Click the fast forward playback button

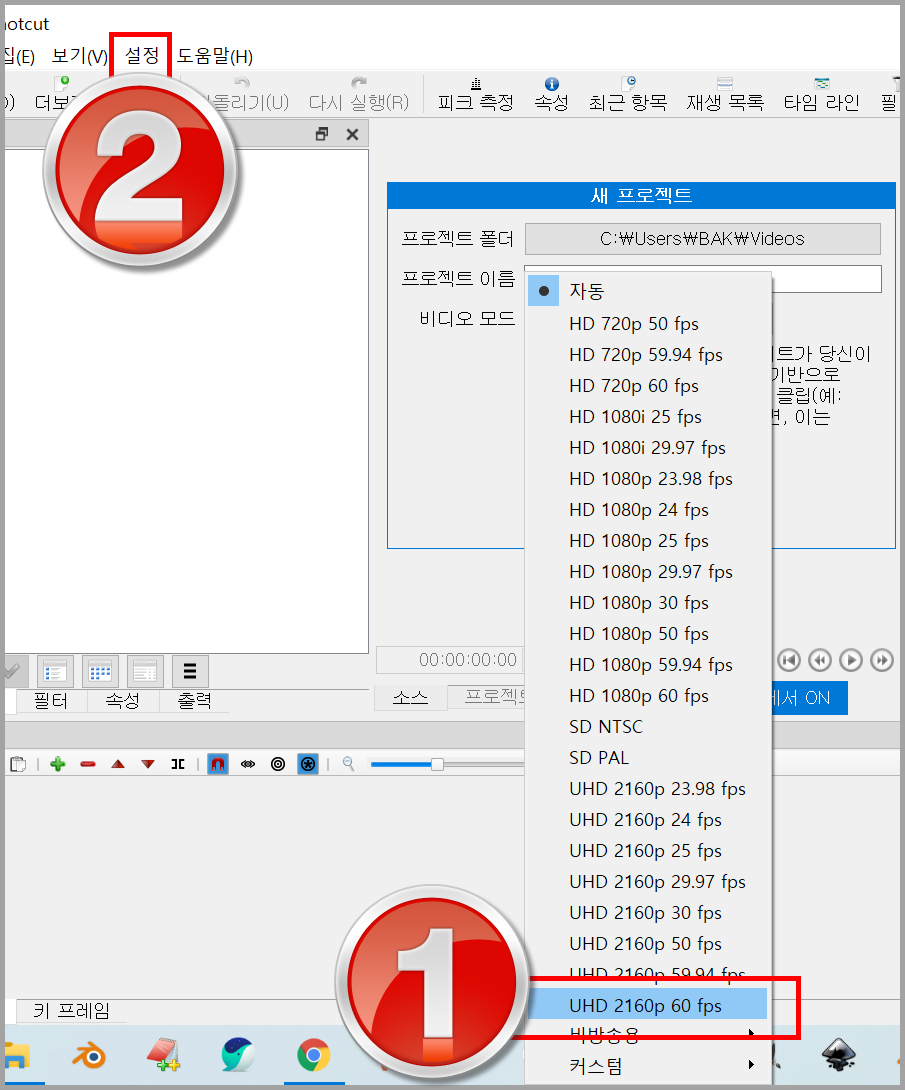[882, 660]
